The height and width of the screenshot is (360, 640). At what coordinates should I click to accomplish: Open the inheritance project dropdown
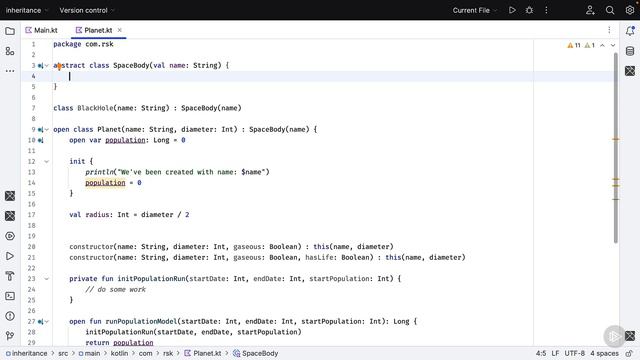(27, 10)
